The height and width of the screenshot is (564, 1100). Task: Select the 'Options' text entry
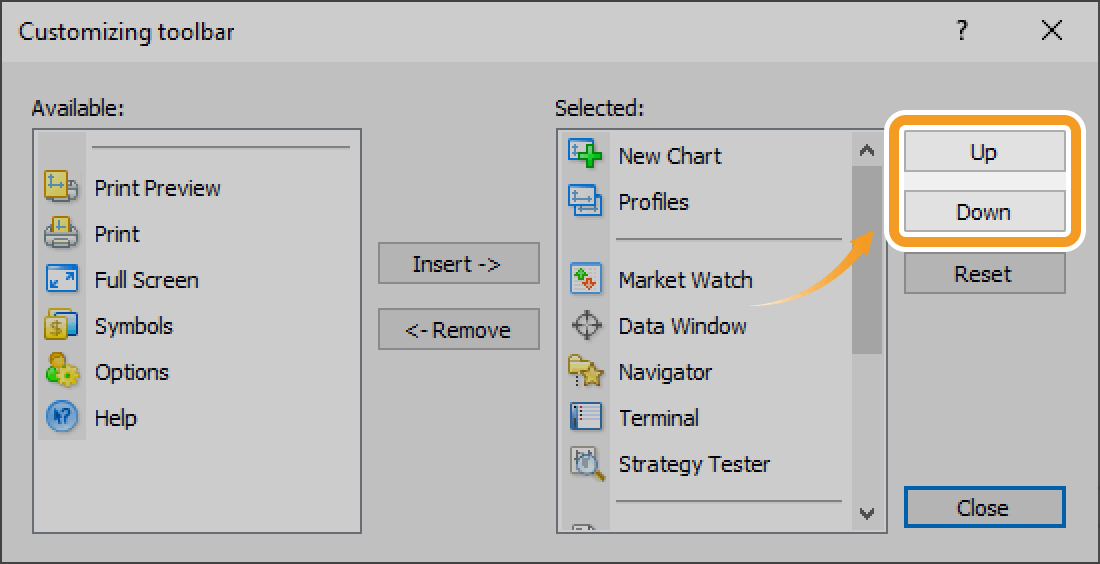[x=132, y=372]
